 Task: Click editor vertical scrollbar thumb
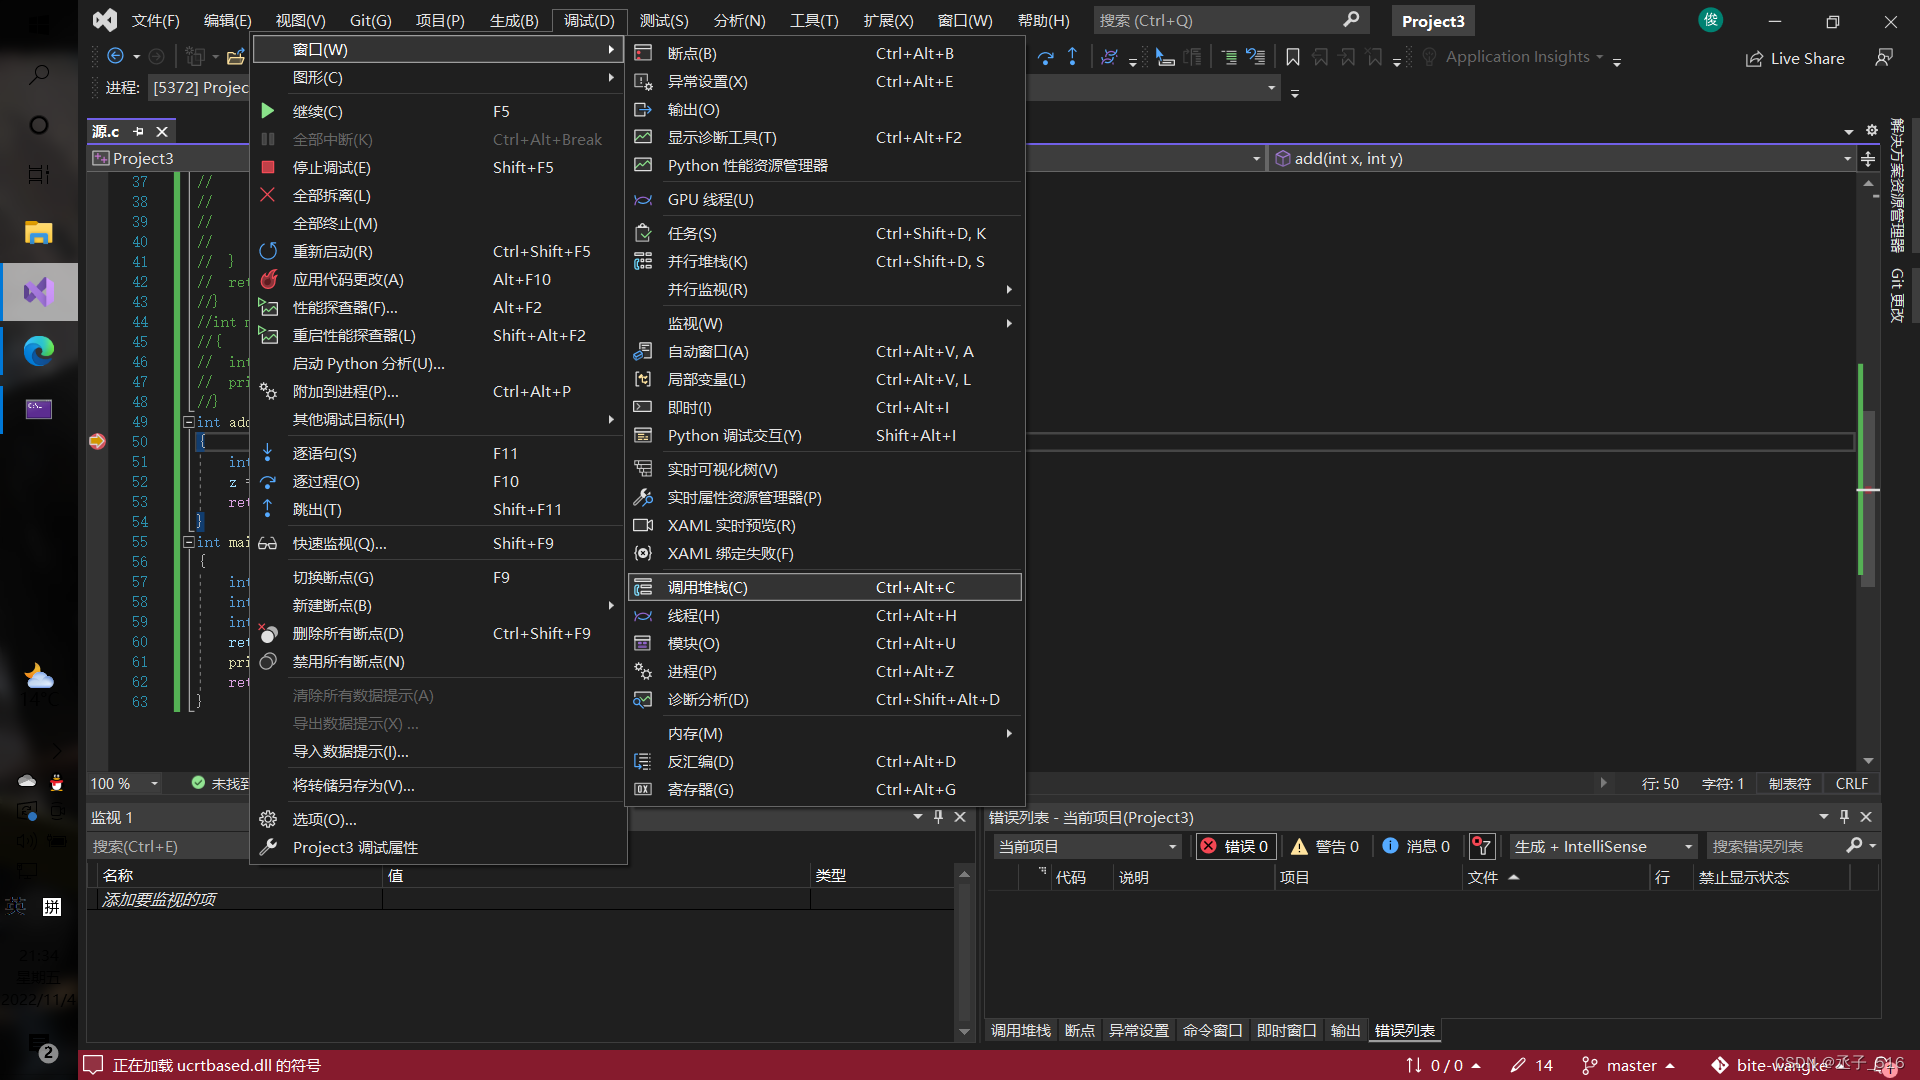(x=1868, y=498)
